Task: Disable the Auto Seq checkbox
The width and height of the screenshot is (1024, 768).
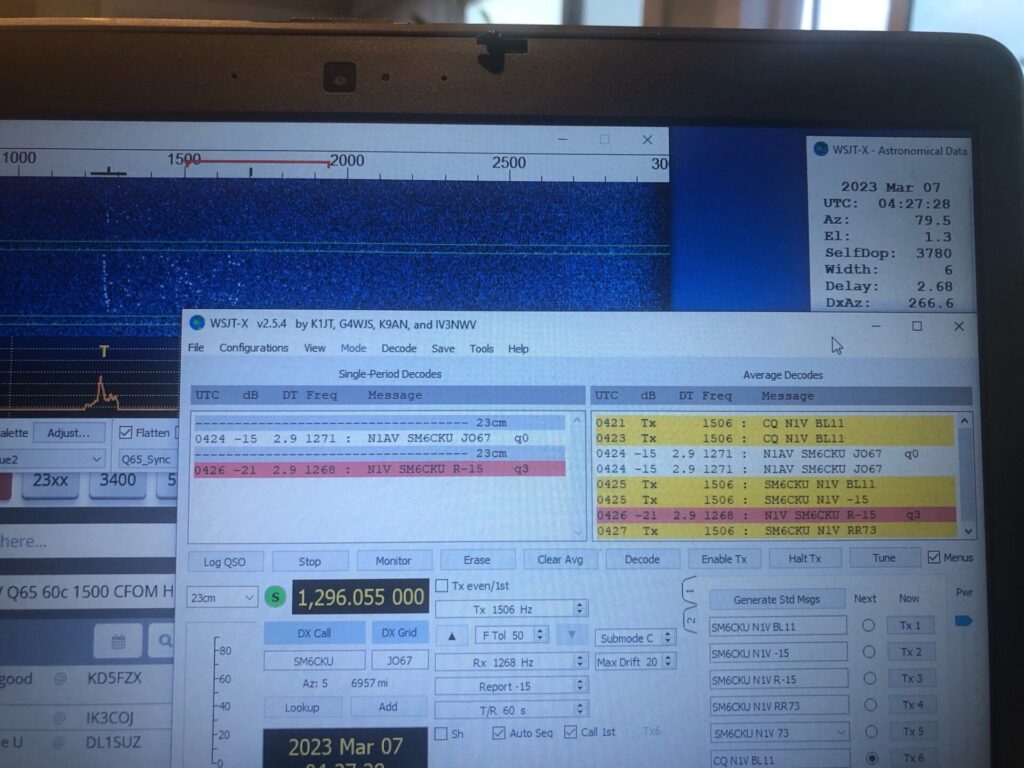Action: 499,733
